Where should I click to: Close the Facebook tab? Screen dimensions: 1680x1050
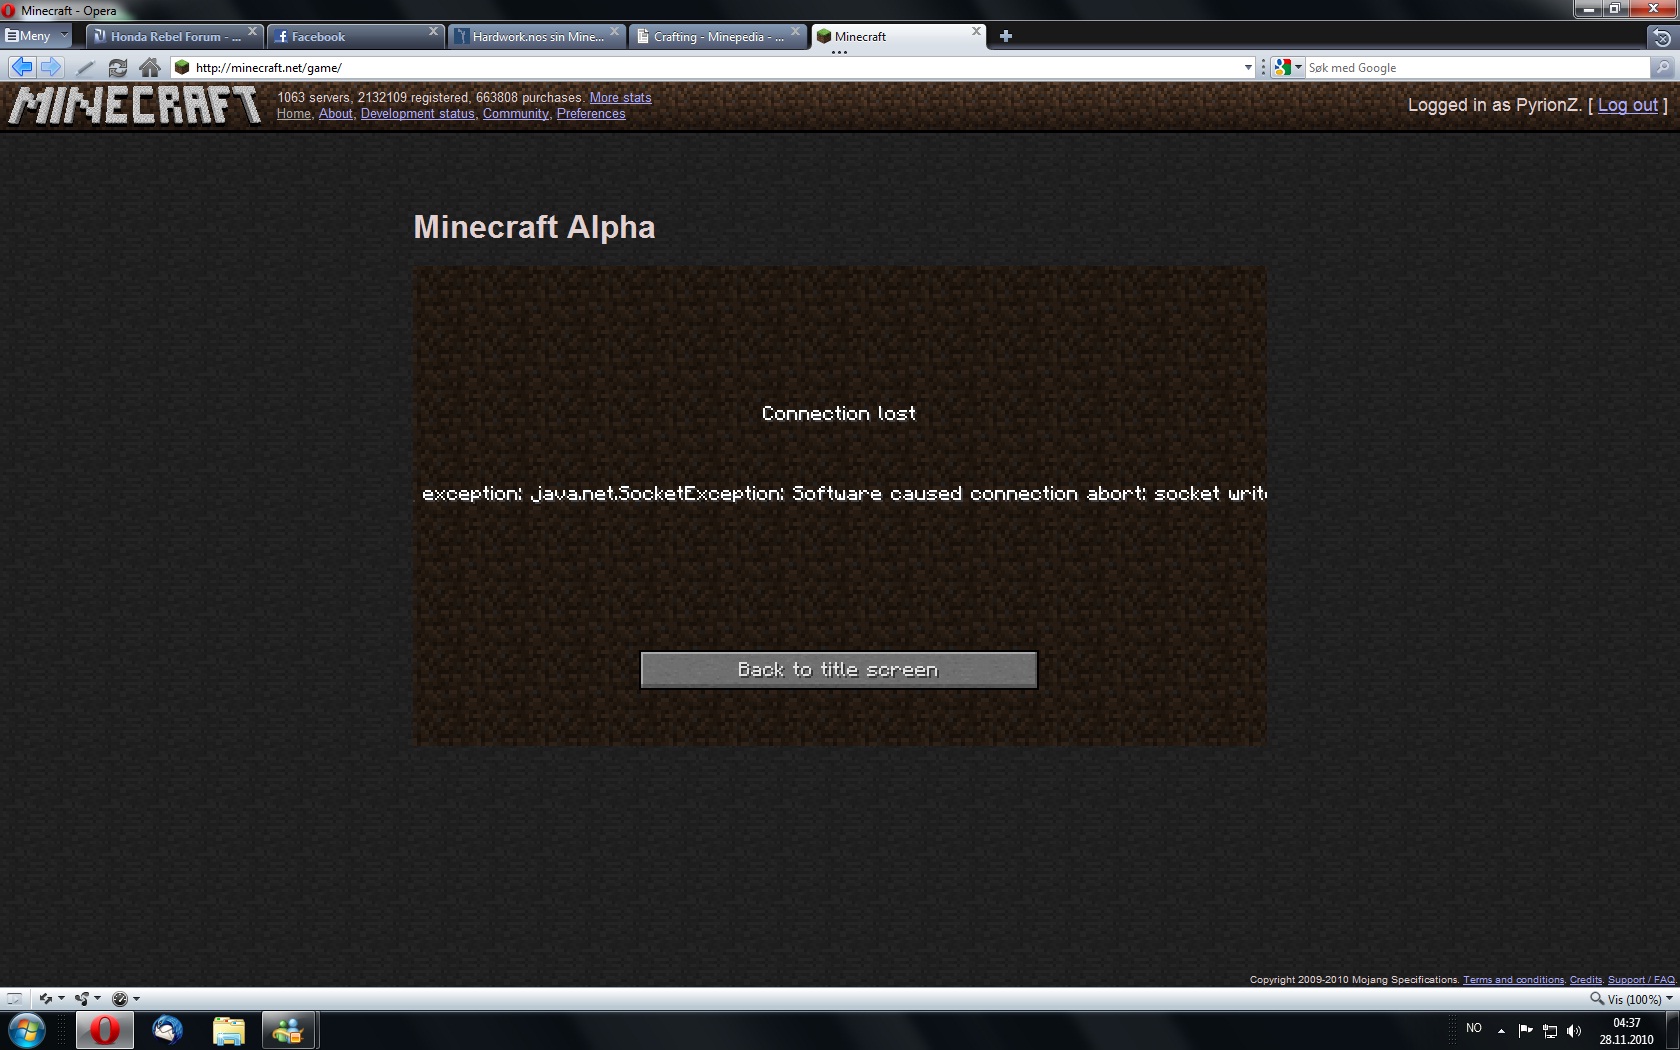pos(433,32)
